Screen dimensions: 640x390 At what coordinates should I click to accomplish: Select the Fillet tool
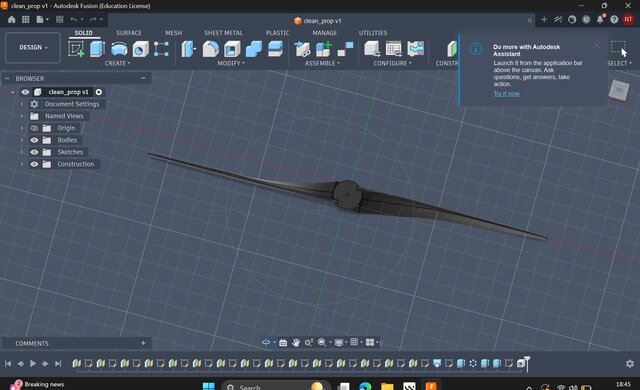(211, 49)
